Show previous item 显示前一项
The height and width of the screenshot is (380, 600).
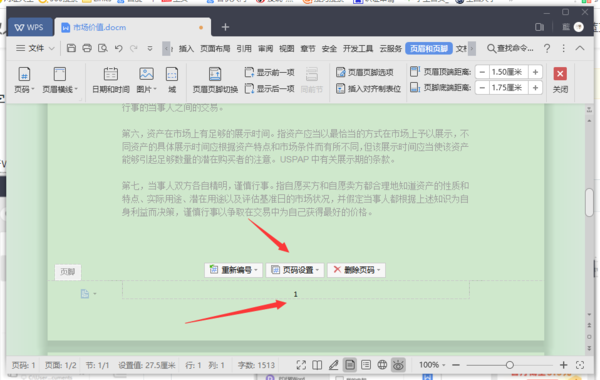click(x=269, y=72)
